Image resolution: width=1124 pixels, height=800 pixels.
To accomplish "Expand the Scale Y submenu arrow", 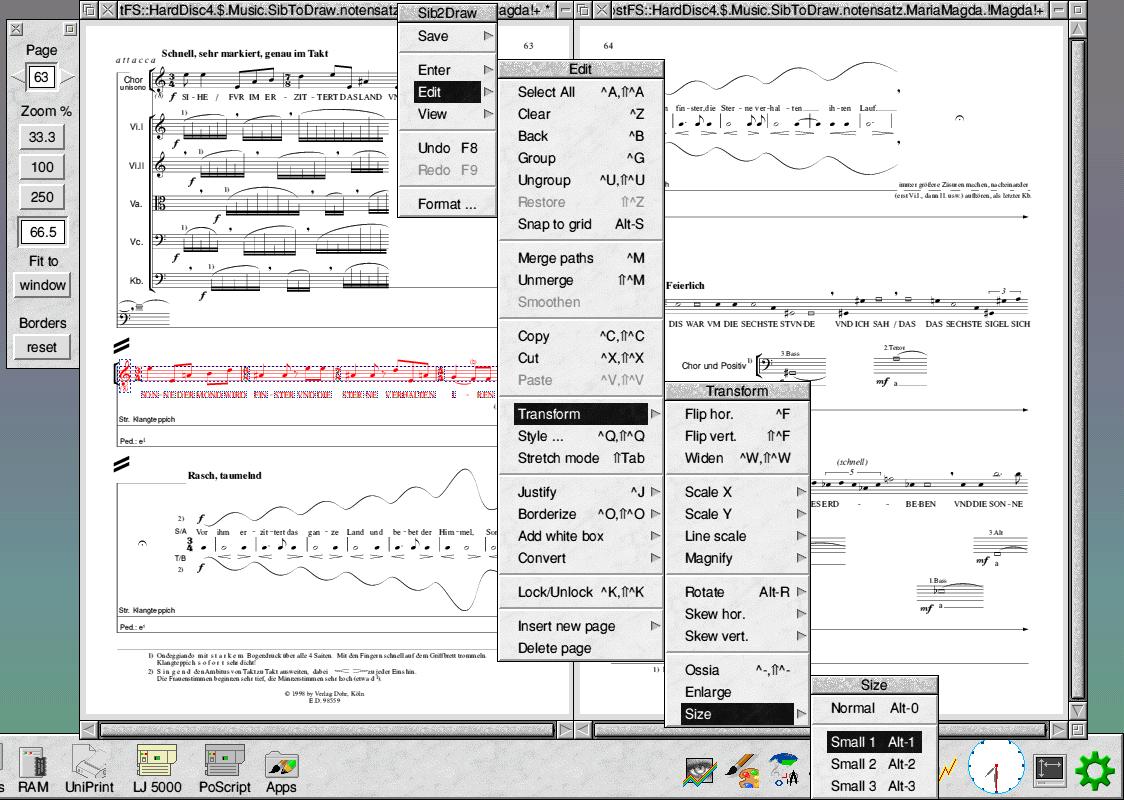I will point(801,514).
